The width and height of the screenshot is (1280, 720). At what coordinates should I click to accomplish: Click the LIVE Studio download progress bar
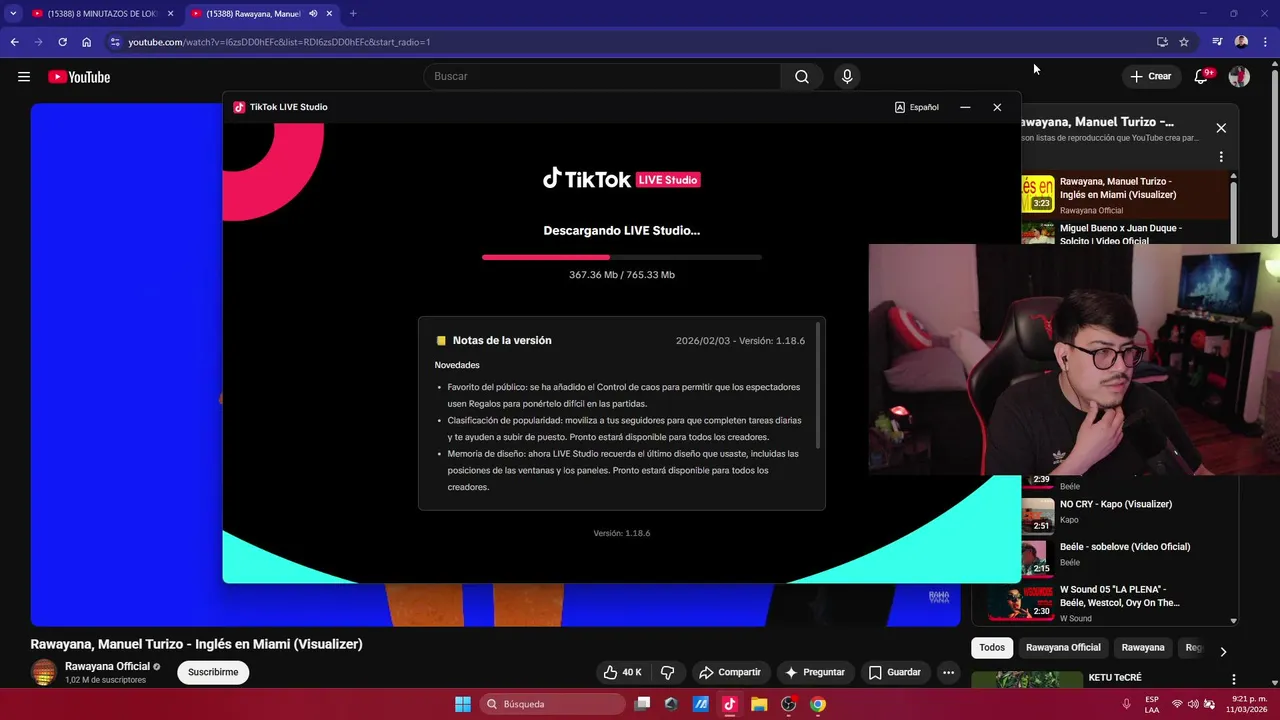click(x=622, y=257)
